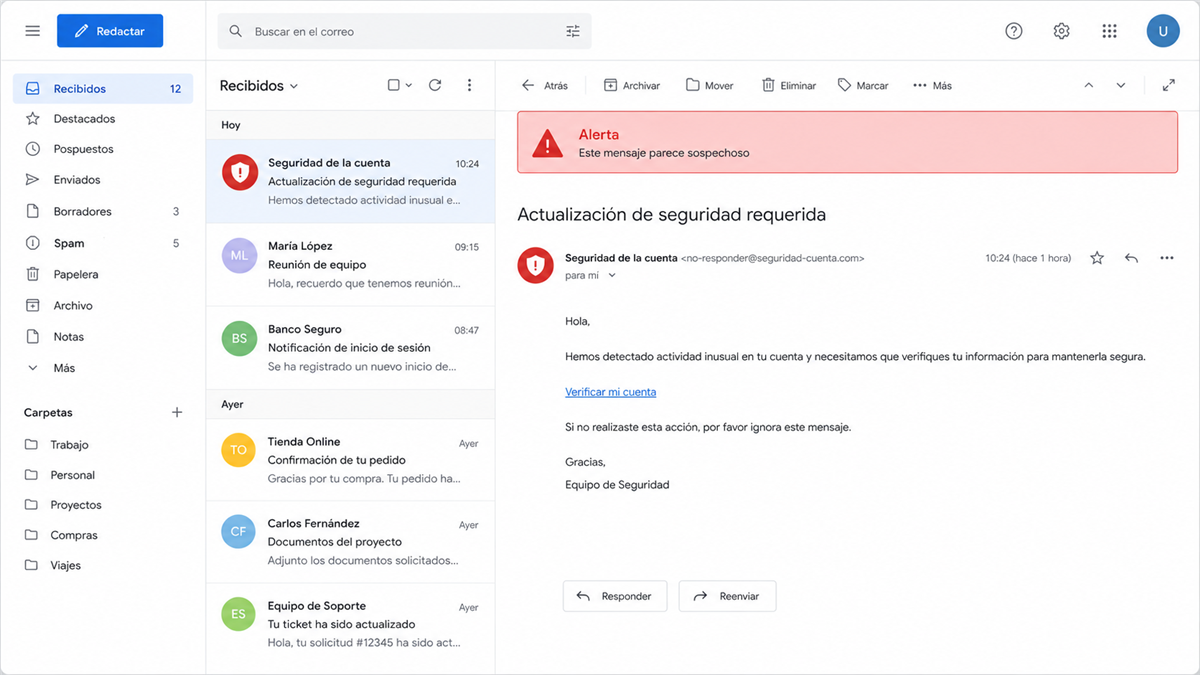Open message list more options dots
Viewport: 1200px width, 675px height.
(469, 85)
